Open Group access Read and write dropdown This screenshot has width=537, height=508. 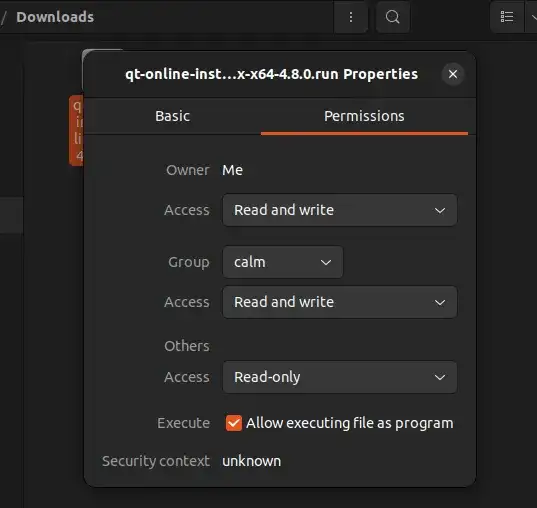pos(340,302)
